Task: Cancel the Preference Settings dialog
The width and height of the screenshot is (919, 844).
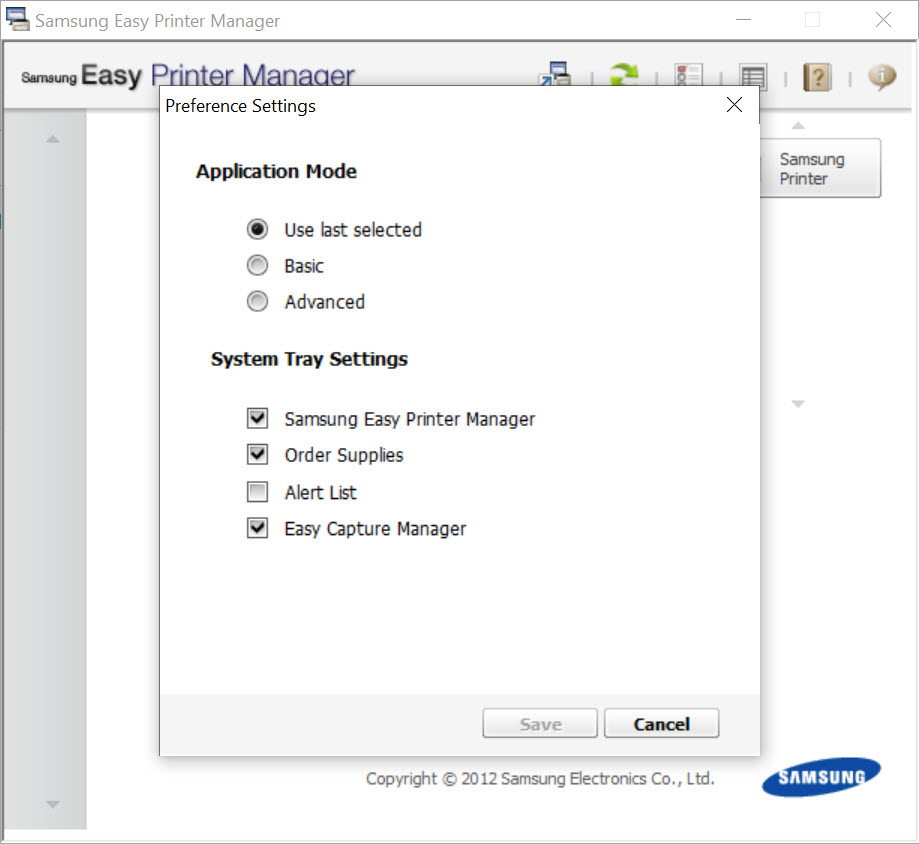Action: (662, 723)
